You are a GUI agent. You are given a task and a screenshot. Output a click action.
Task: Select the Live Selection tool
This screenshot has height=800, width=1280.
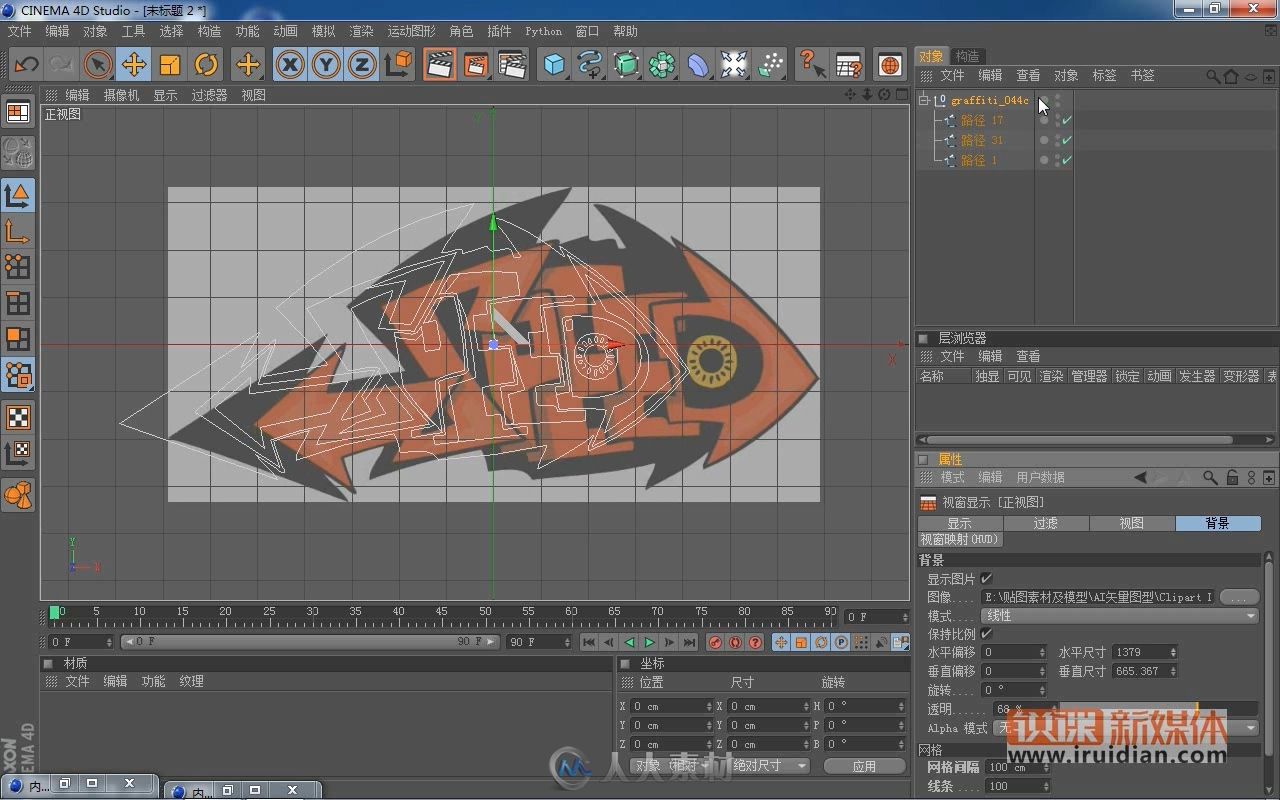(97, 65)
